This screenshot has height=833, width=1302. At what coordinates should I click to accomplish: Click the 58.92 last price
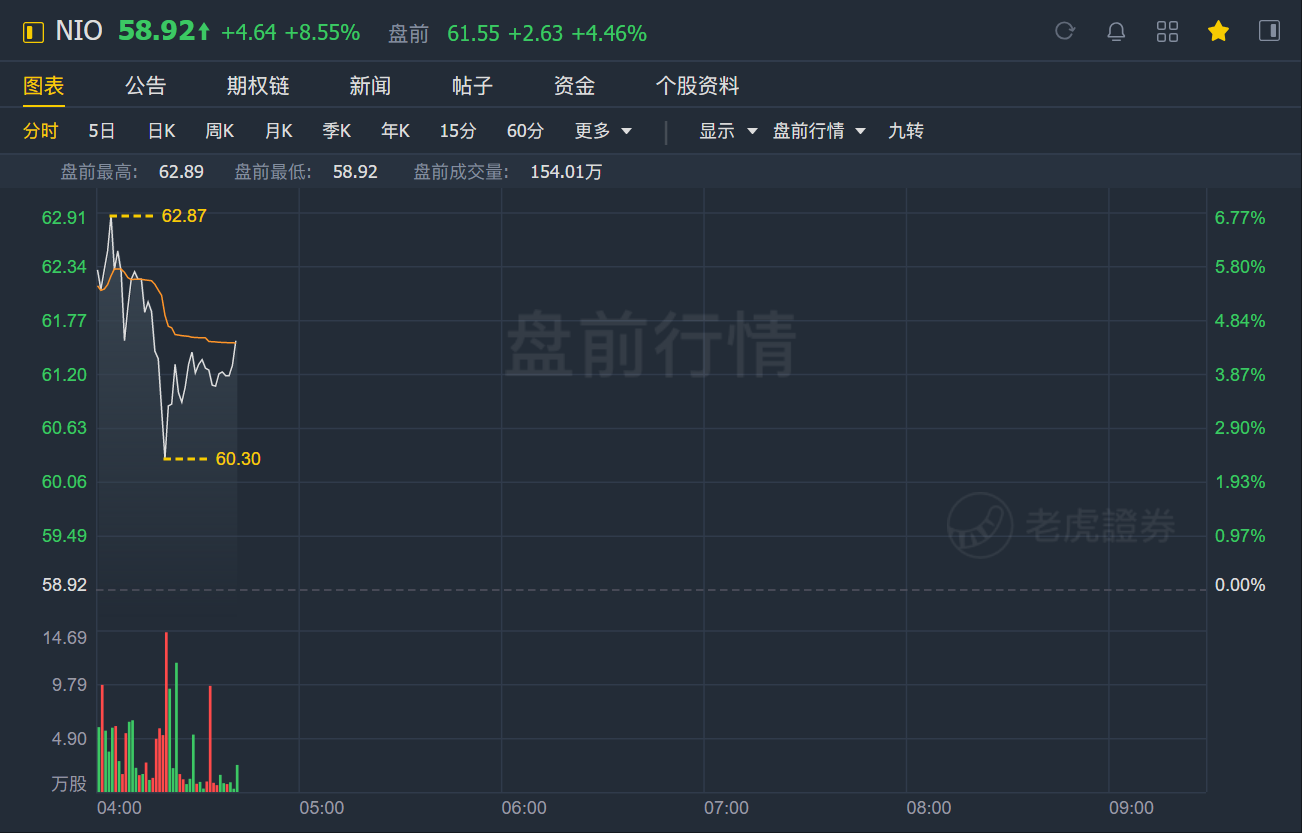[x=157, y=31]
